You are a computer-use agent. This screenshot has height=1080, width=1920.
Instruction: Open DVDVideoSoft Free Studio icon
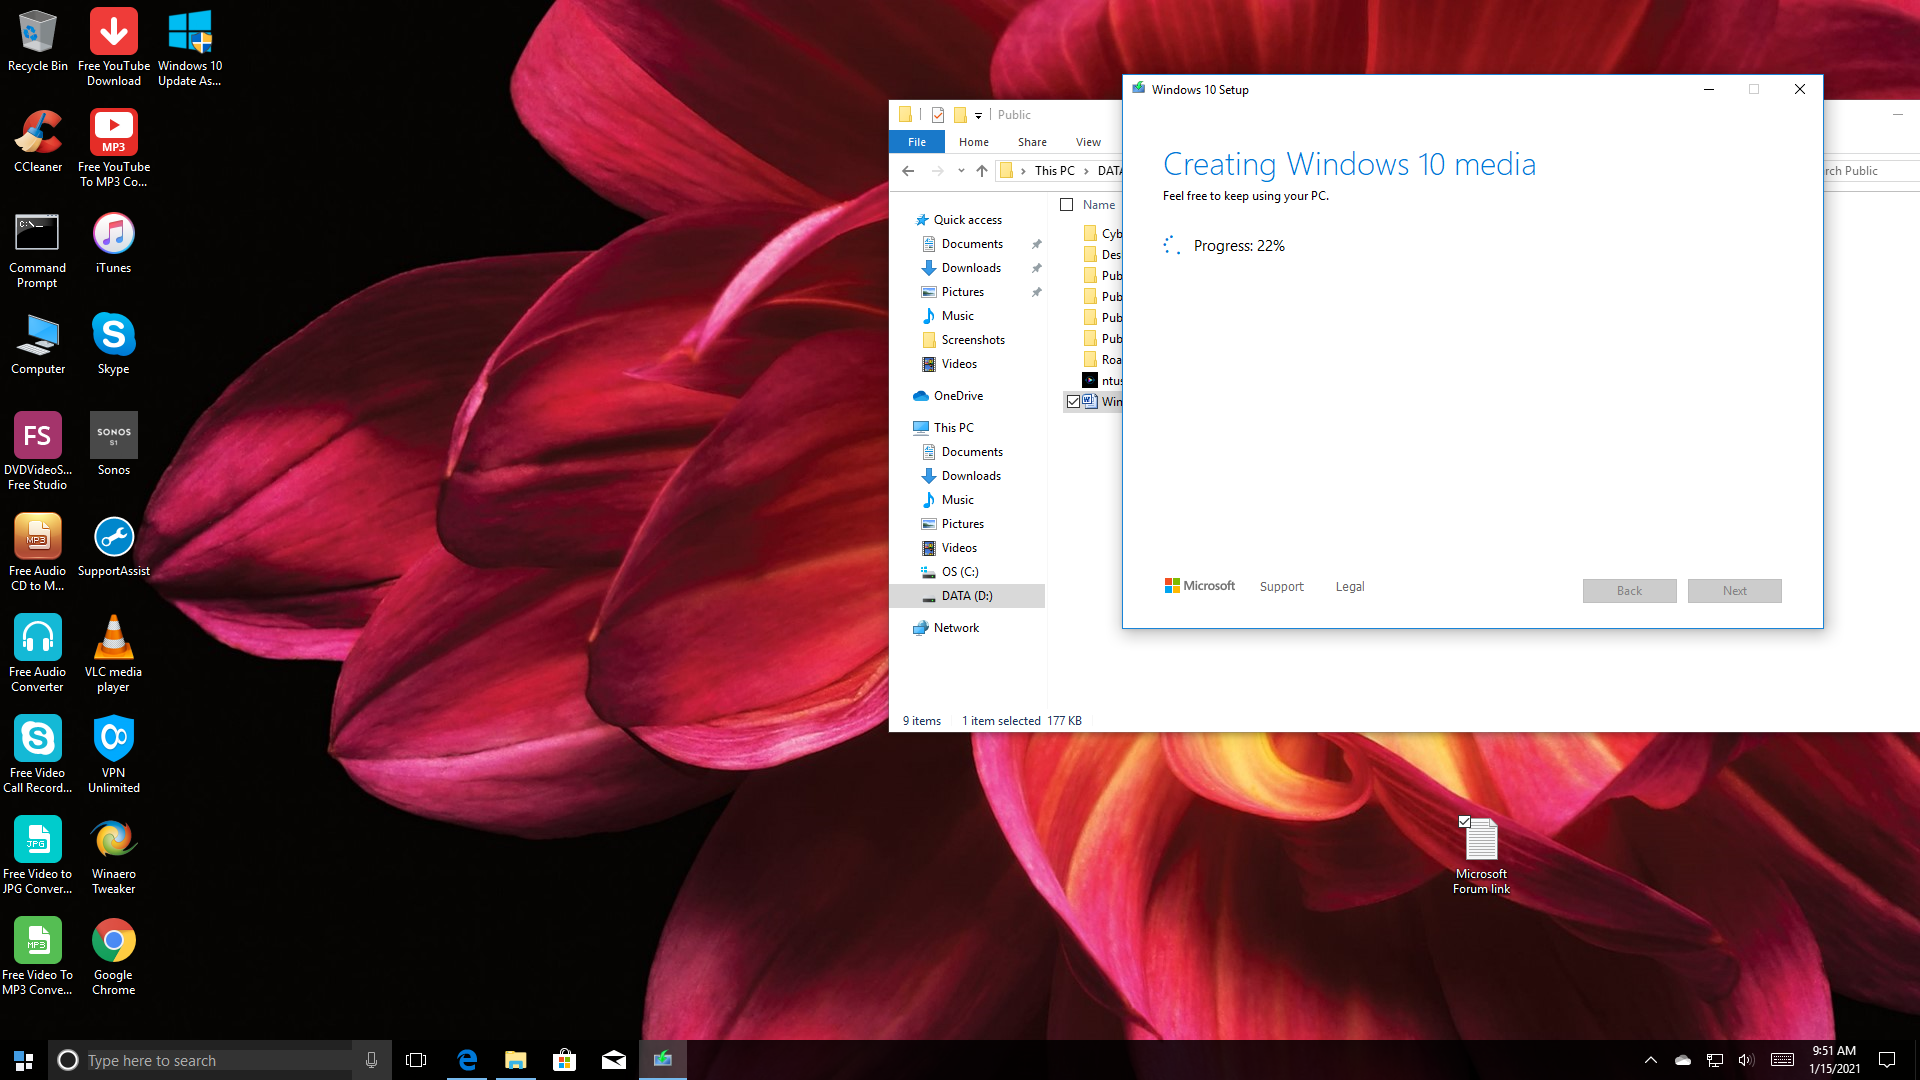click(38, 451)
